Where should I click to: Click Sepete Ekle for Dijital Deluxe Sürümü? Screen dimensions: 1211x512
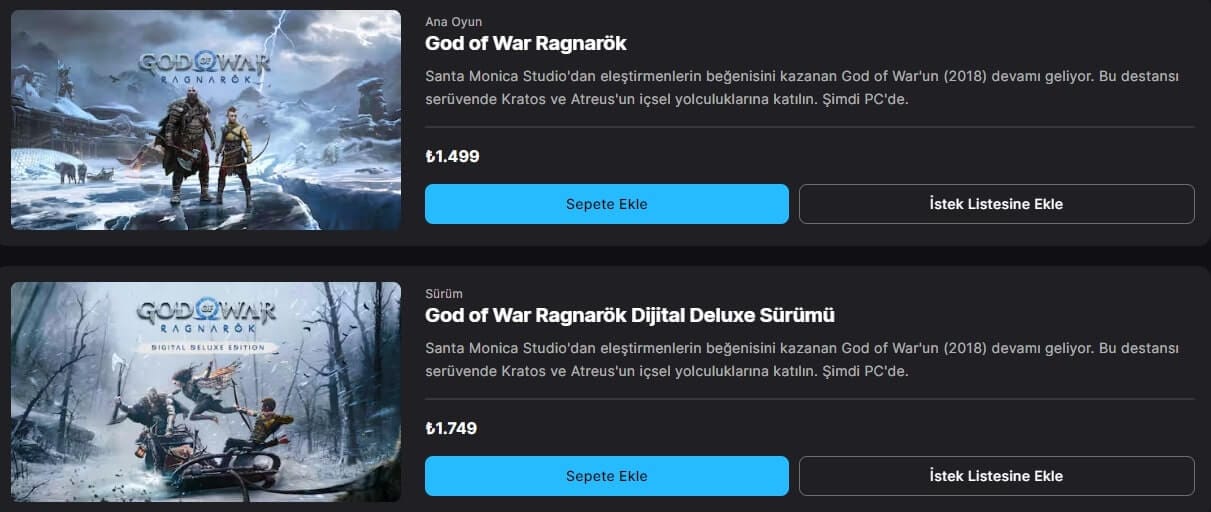click(606, 476)
